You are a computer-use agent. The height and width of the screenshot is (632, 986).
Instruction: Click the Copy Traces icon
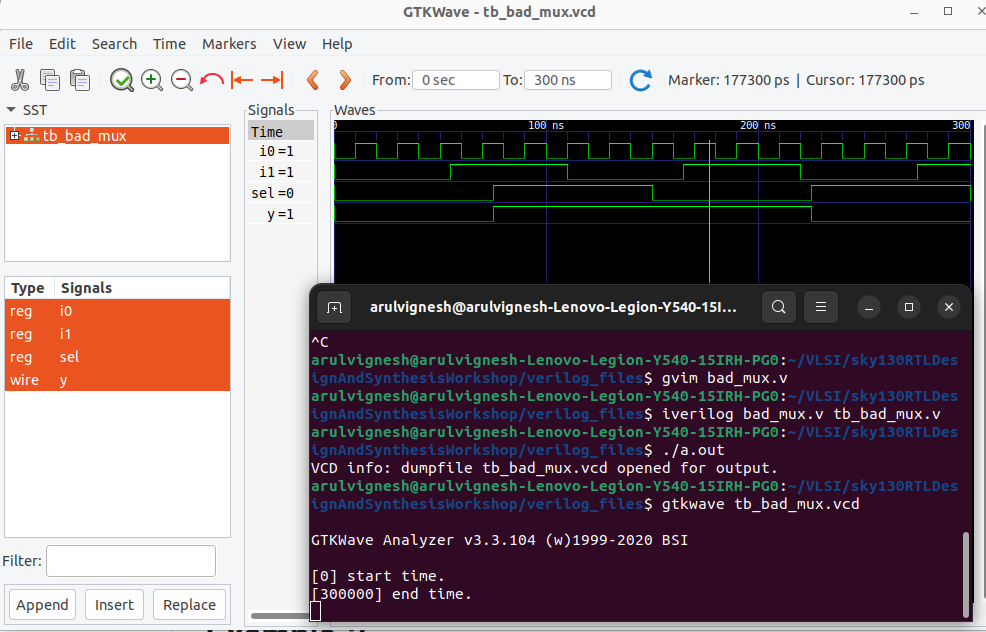pos(50,80)
